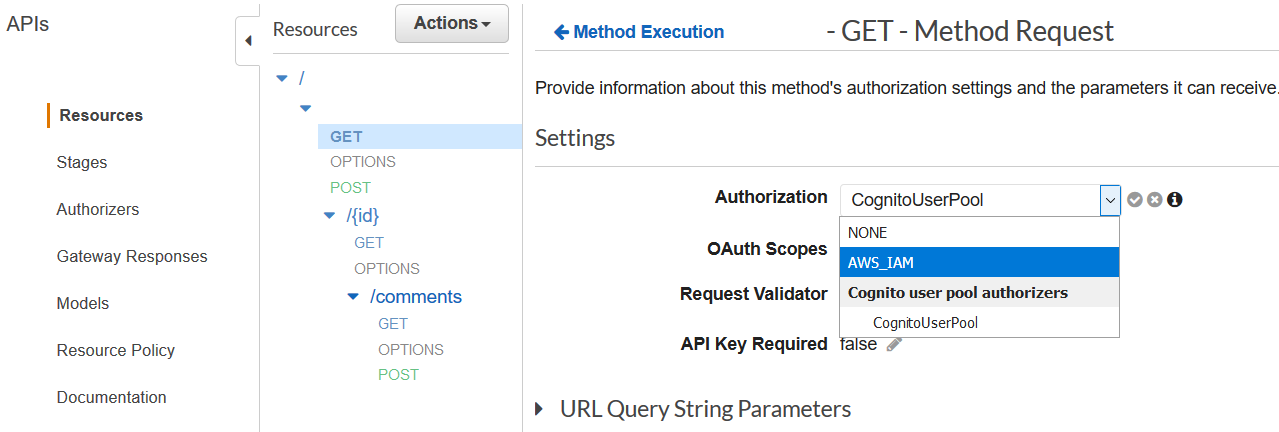The image size is (1279, 432).
Task: Select the highlighted GET method
Action: pos(420,136)
